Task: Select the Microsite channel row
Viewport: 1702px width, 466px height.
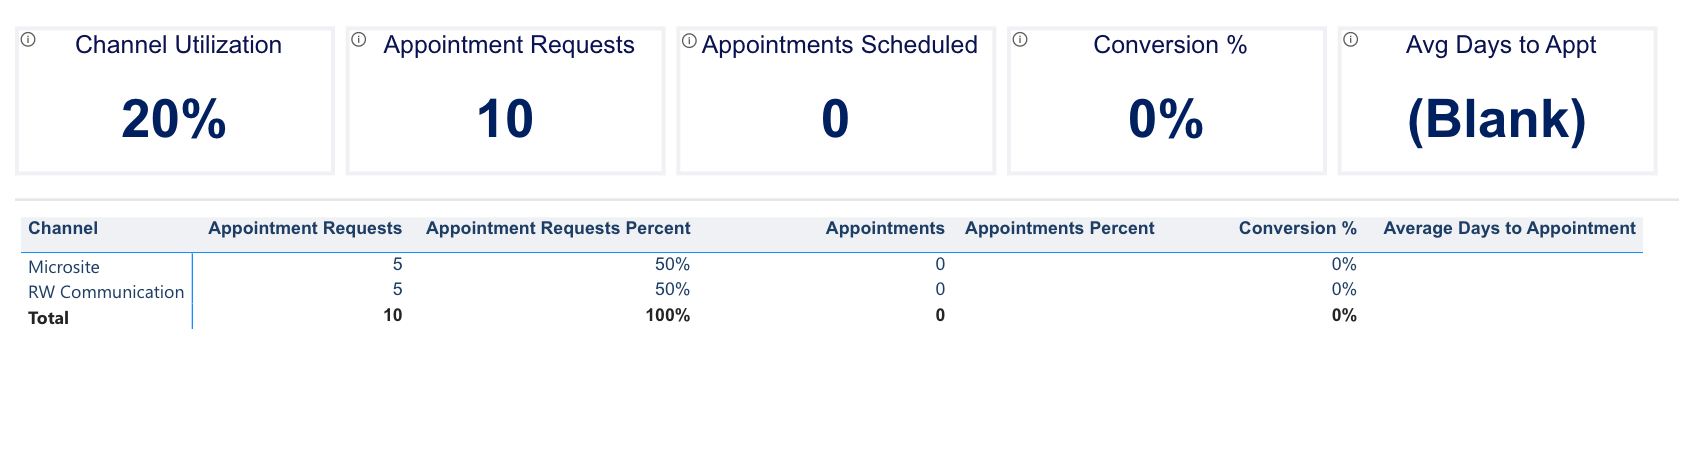Action: click(64, 267)
